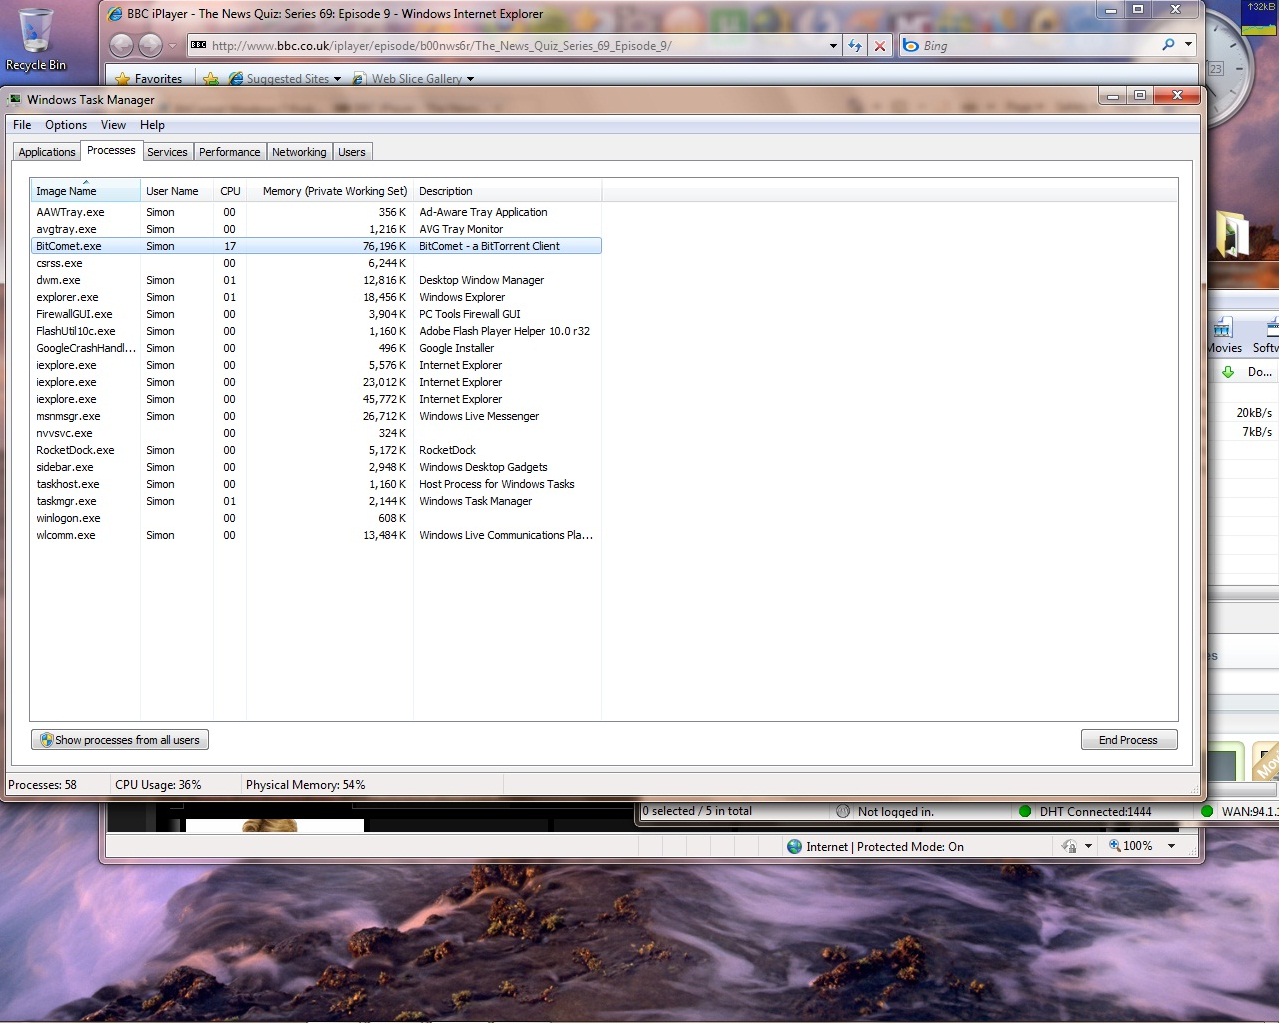Select the BitComet.exe process row
The image size is (1285, 1029).
[316, 246]
